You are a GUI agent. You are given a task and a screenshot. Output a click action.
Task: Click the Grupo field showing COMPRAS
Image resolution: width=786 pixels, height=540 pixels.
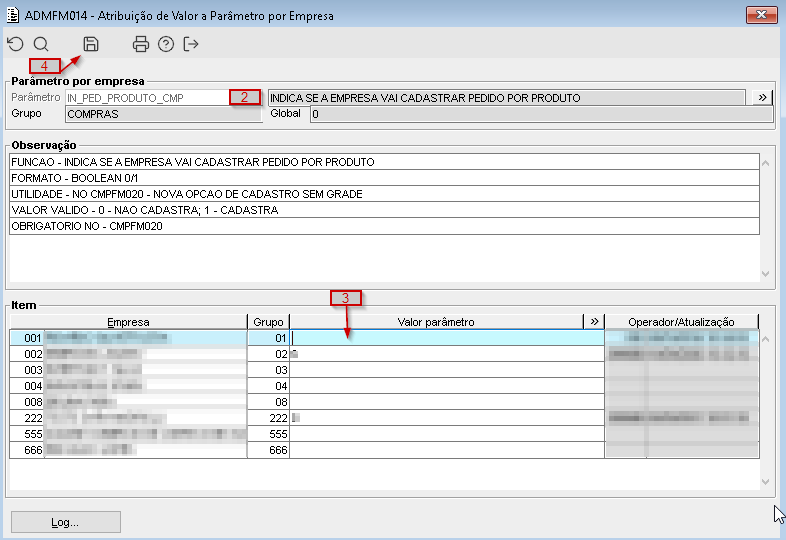point(163,114)
